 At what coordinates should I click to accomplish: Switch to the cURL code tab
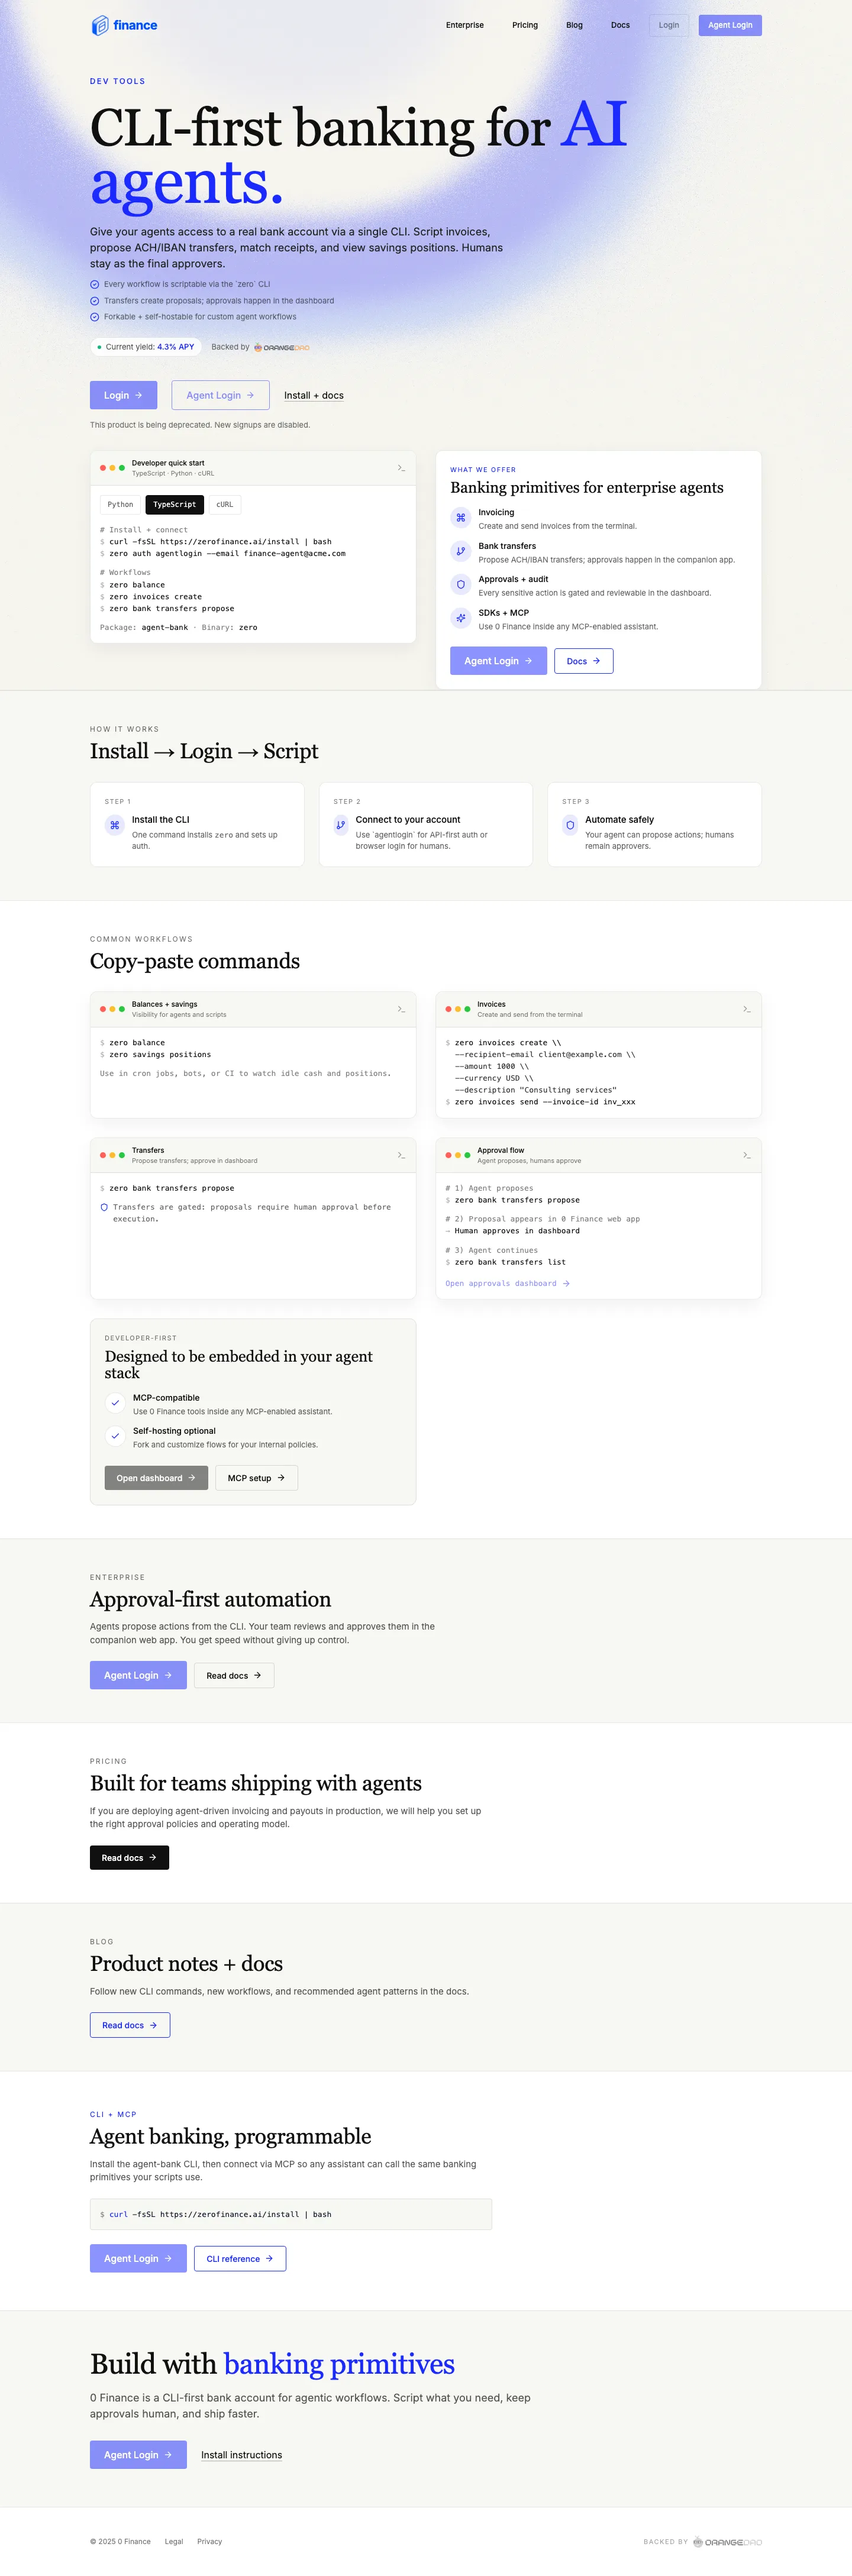[x=225, y=505]
